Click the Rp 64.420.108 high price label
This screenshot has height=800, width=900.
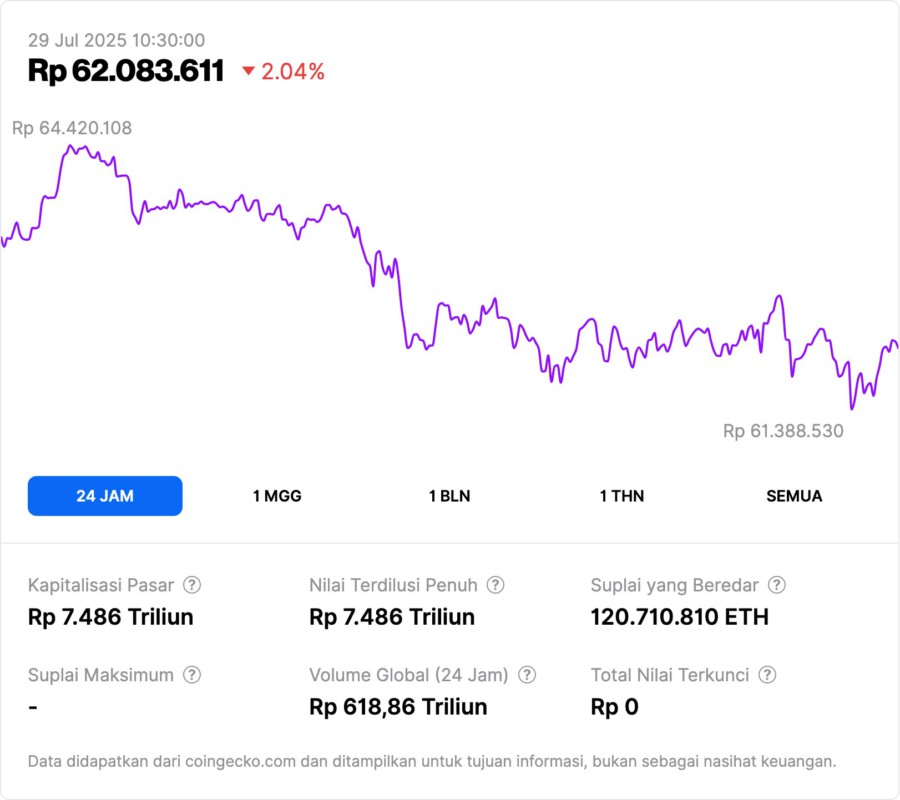72,128
